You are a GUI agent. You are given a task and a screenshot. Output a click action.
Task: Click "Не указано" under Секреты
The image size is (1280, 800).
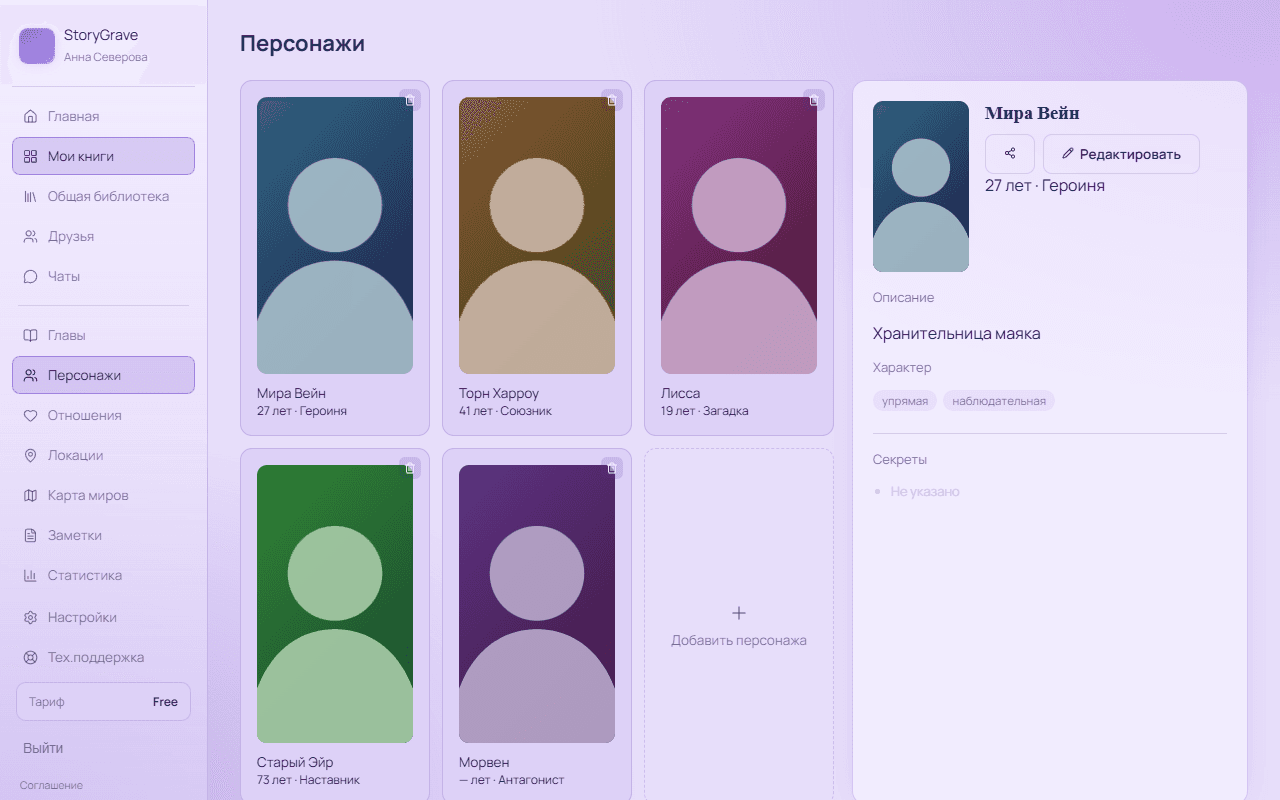tap(925, 492)
